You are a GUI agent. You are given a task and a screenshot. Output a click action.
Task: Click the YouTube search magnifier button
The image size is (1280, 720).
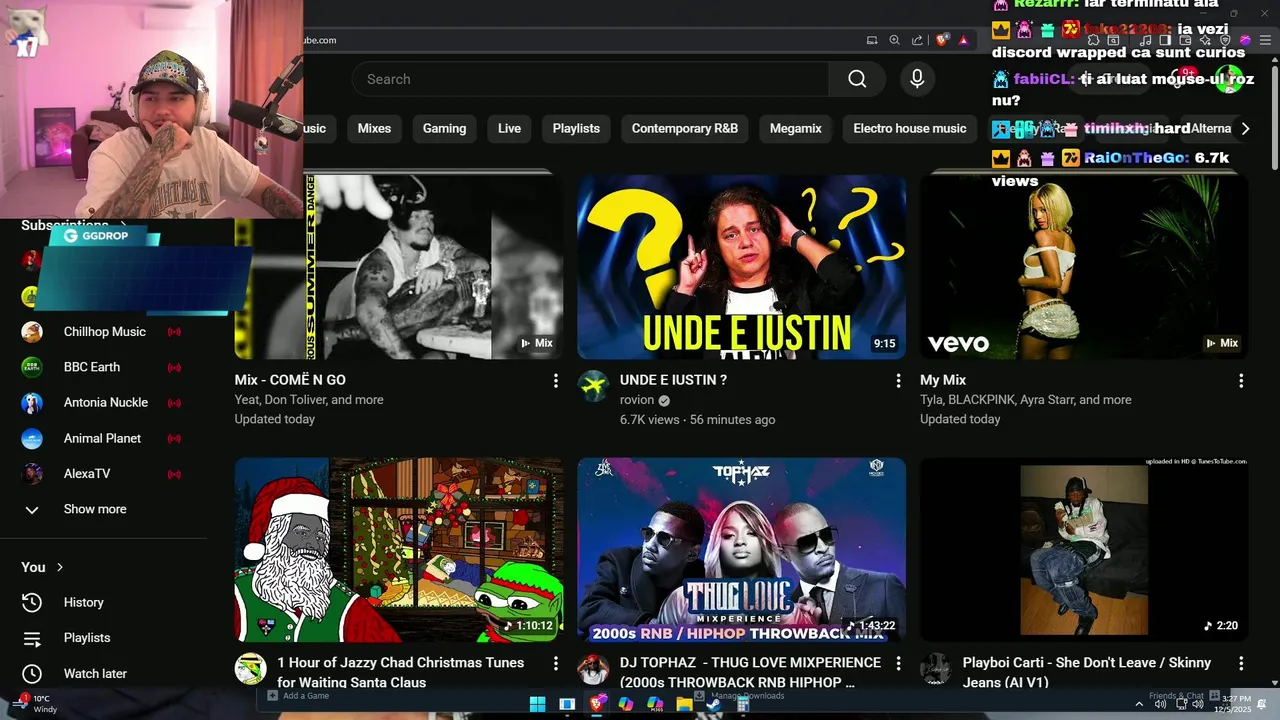click(x=857, y=79)
